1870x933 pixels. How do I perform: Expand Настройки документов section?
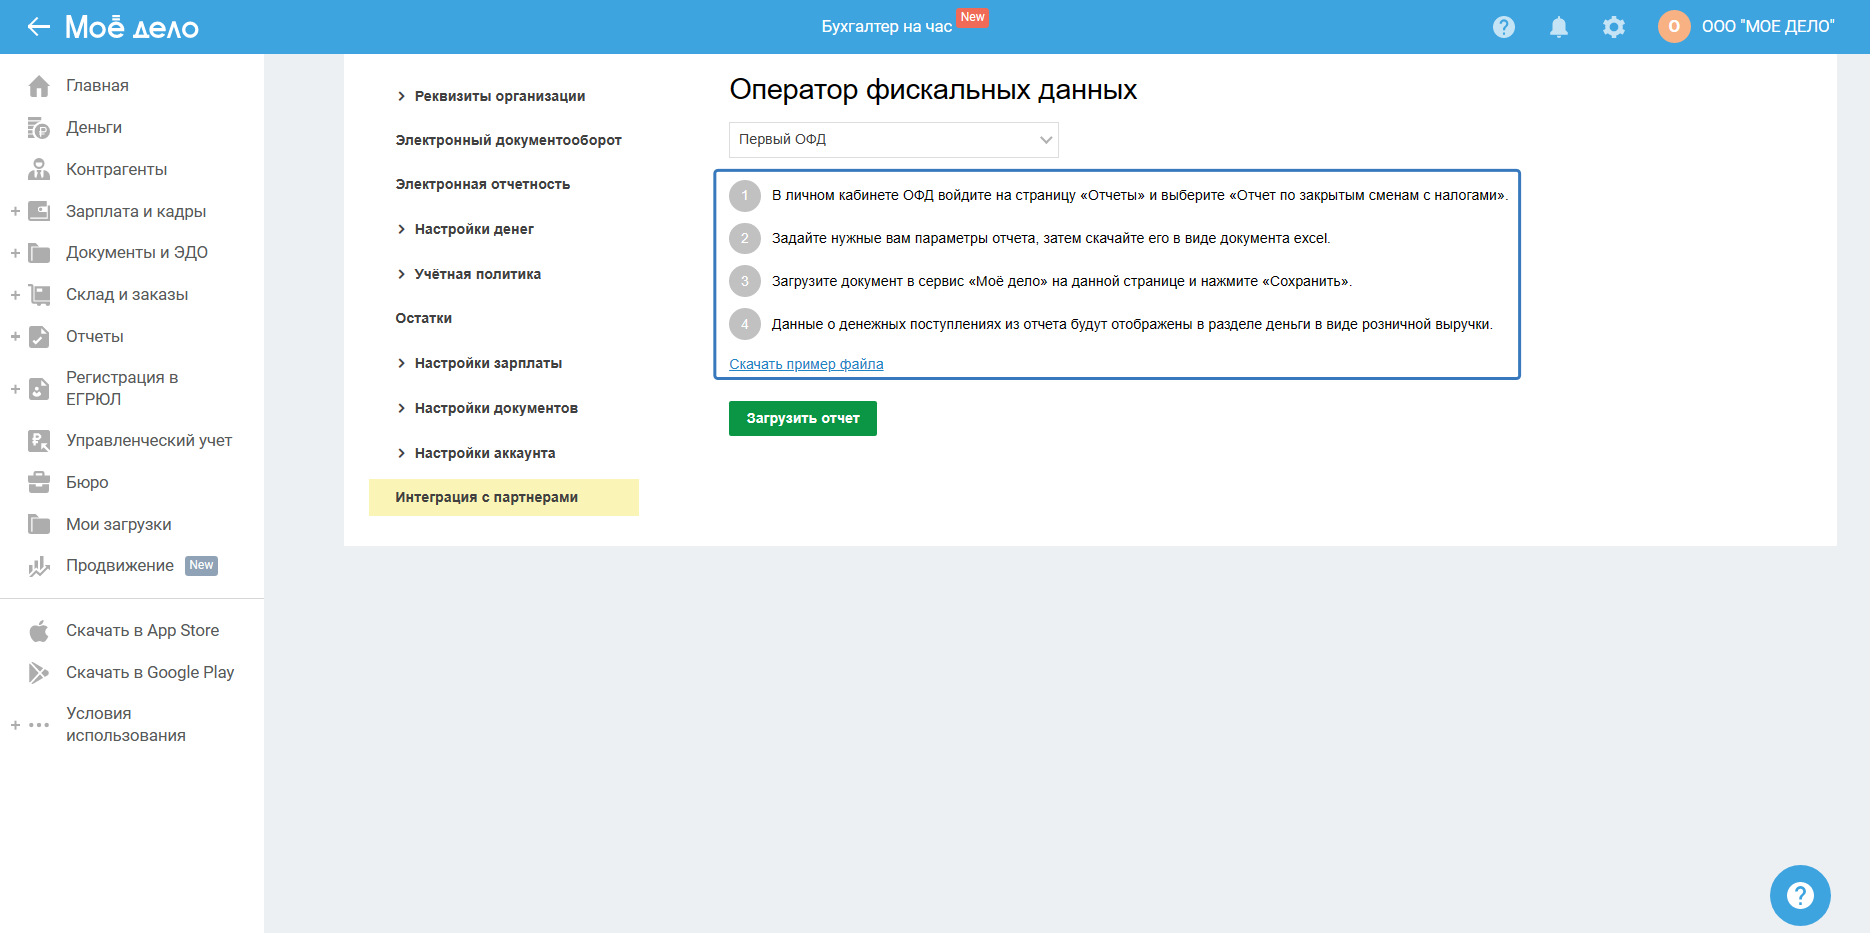click(x=401, y=408)
